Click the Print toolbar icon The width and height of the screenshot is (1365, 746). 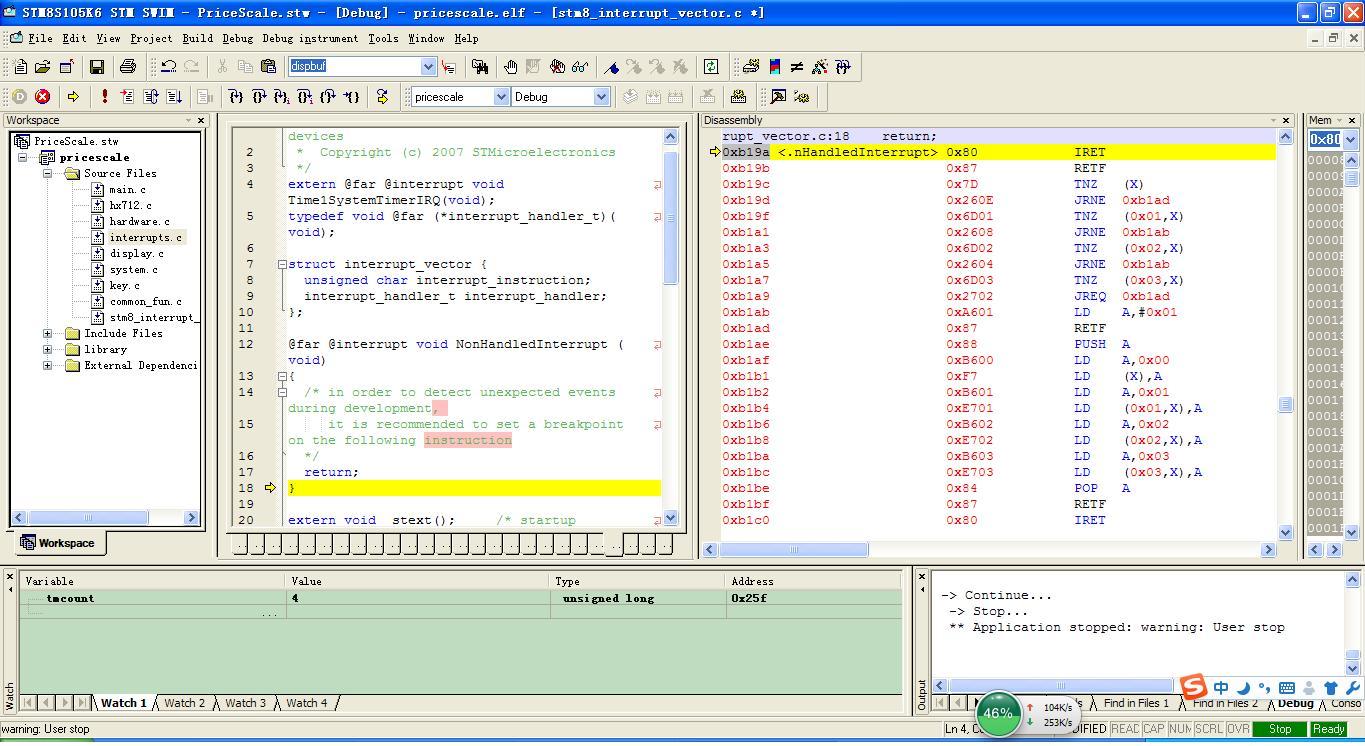[x=127, y=67]
